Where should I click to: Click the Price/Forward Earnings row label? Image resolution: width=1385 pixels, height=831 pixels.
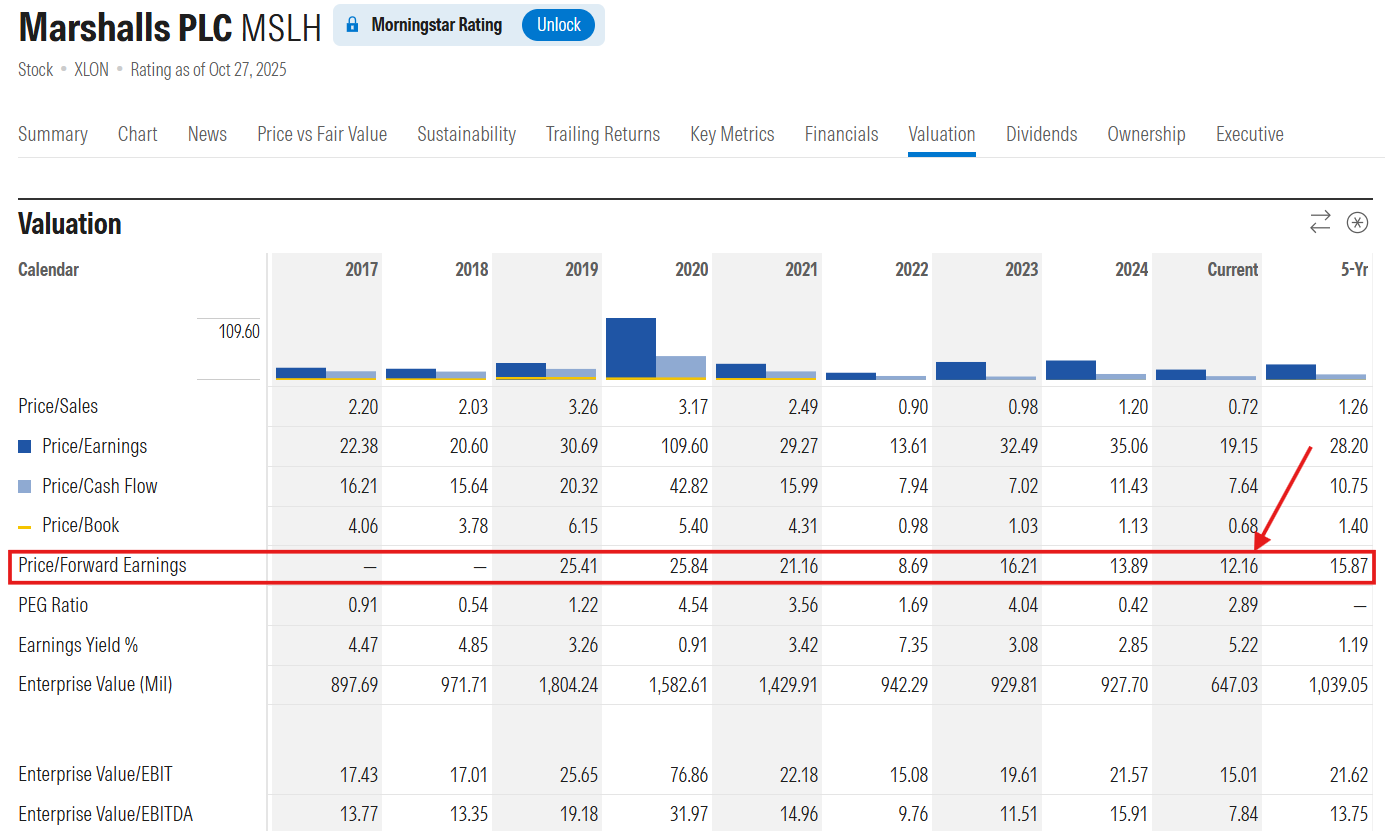click(x=102, y=566)
